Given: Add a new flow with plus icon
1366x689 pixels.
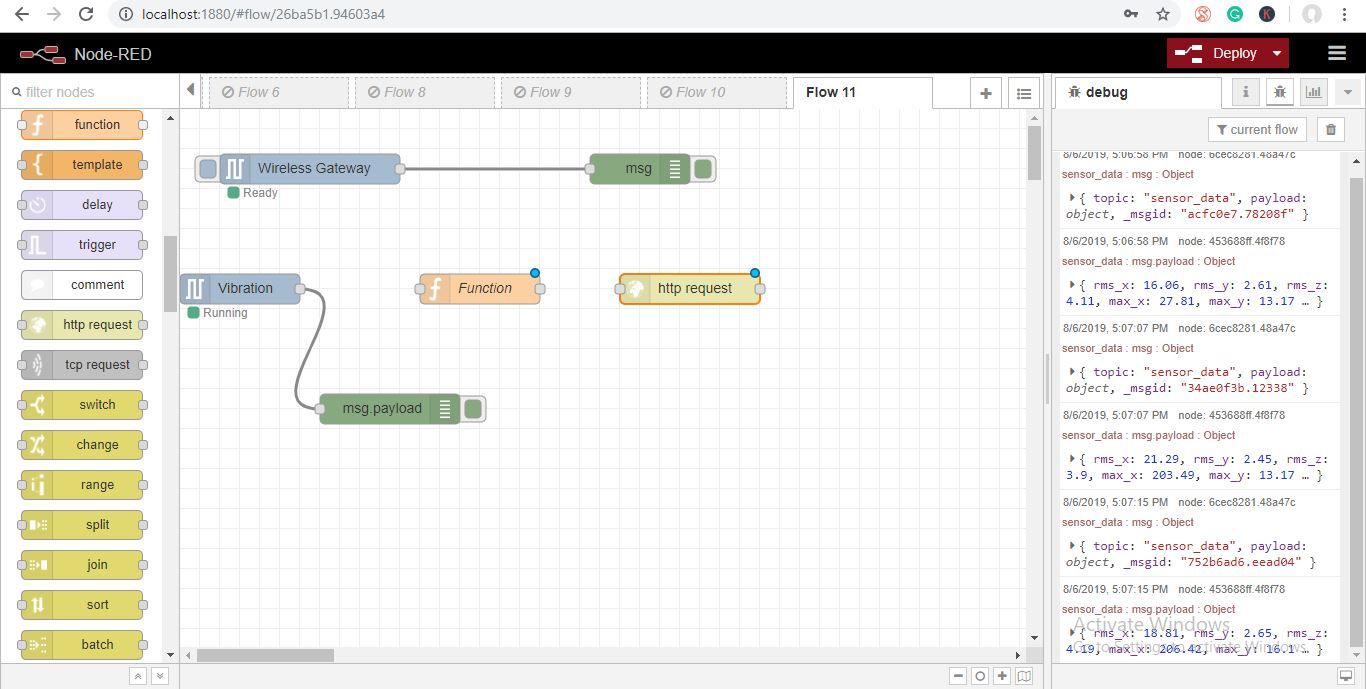Looking at the screenshot, I should click(x=986, y=93).
